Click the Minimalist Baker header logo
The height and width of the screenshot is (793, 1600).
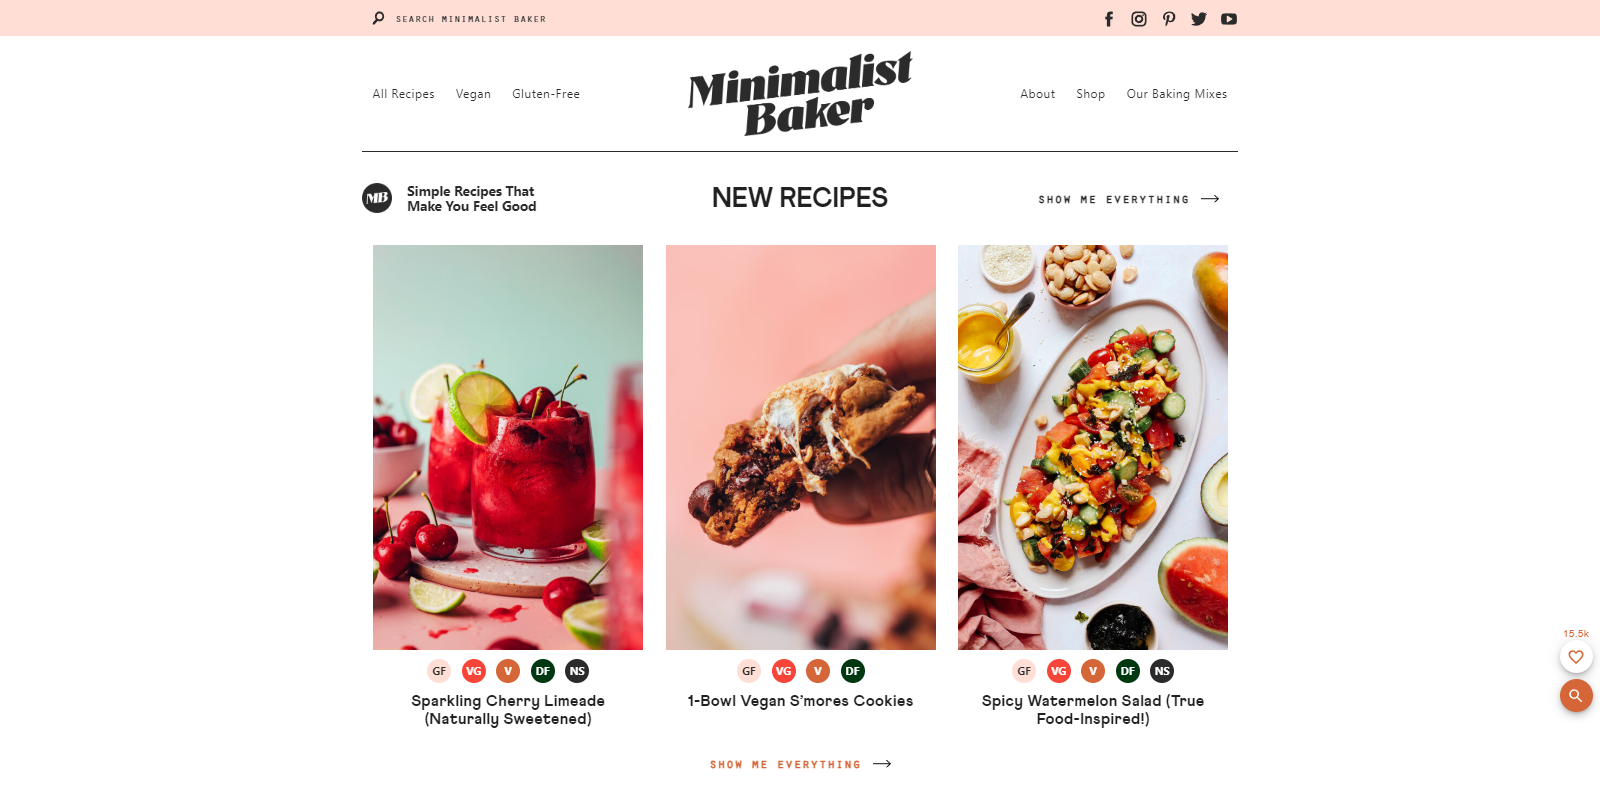[800, 93]
